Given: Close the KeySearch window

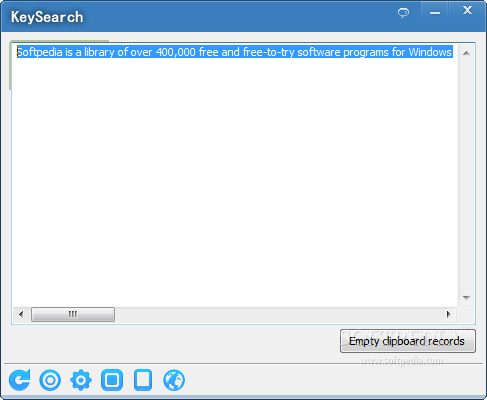Looking at the screenshot, I should tap(467, 11).
